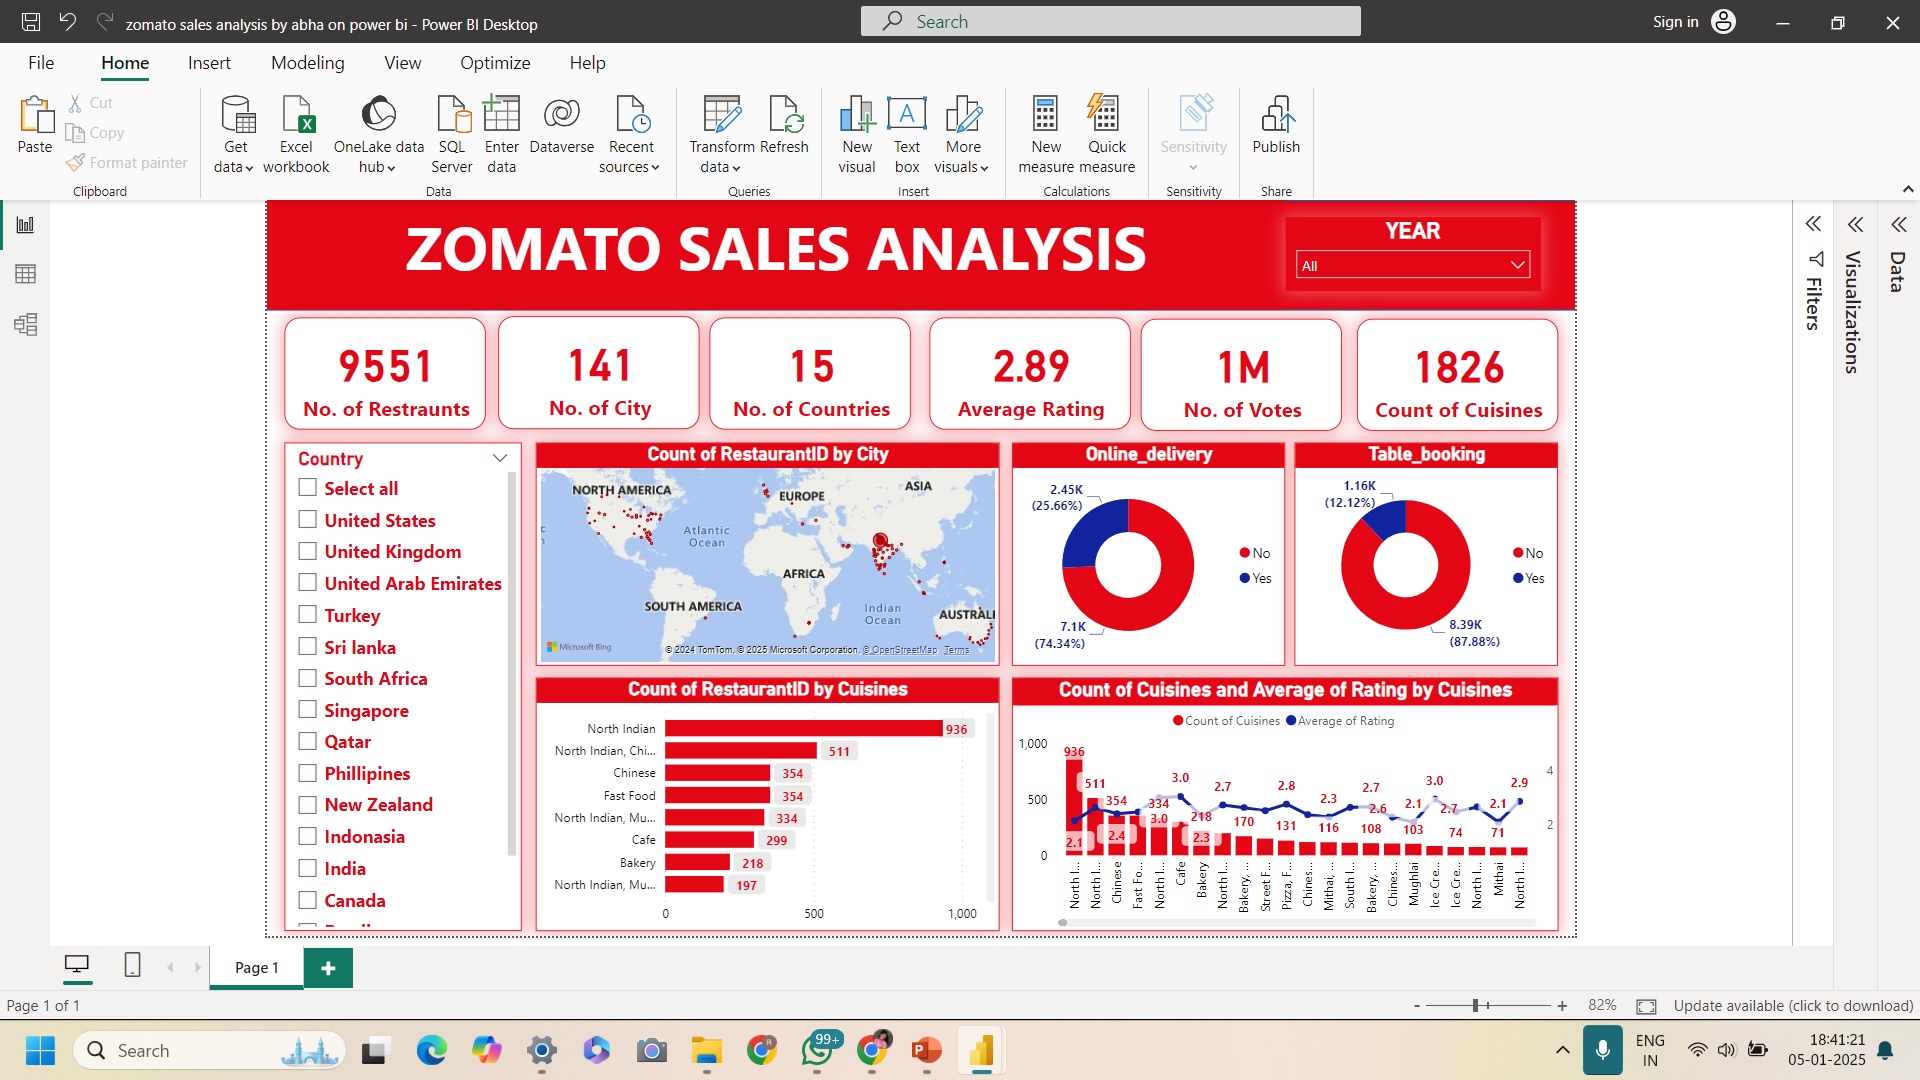The width and height of the screenshot is (1920, 1080).
Task: Collapse the ribbon with chevron
Action: tap(1907, 189)
